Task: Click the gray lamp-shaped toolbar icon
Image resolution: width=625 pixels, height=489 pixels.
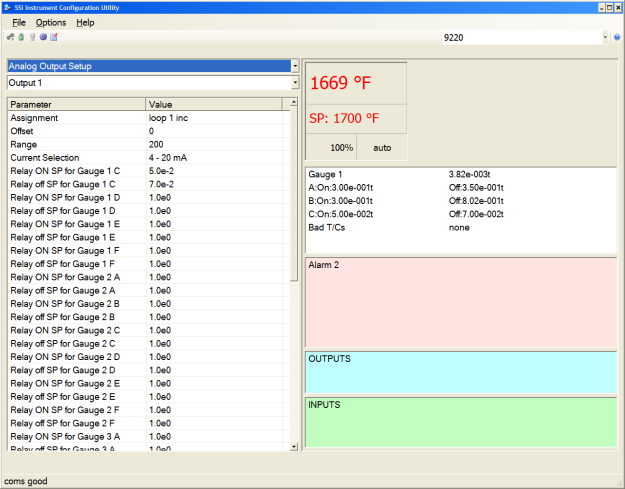Action: coord(32,37)
